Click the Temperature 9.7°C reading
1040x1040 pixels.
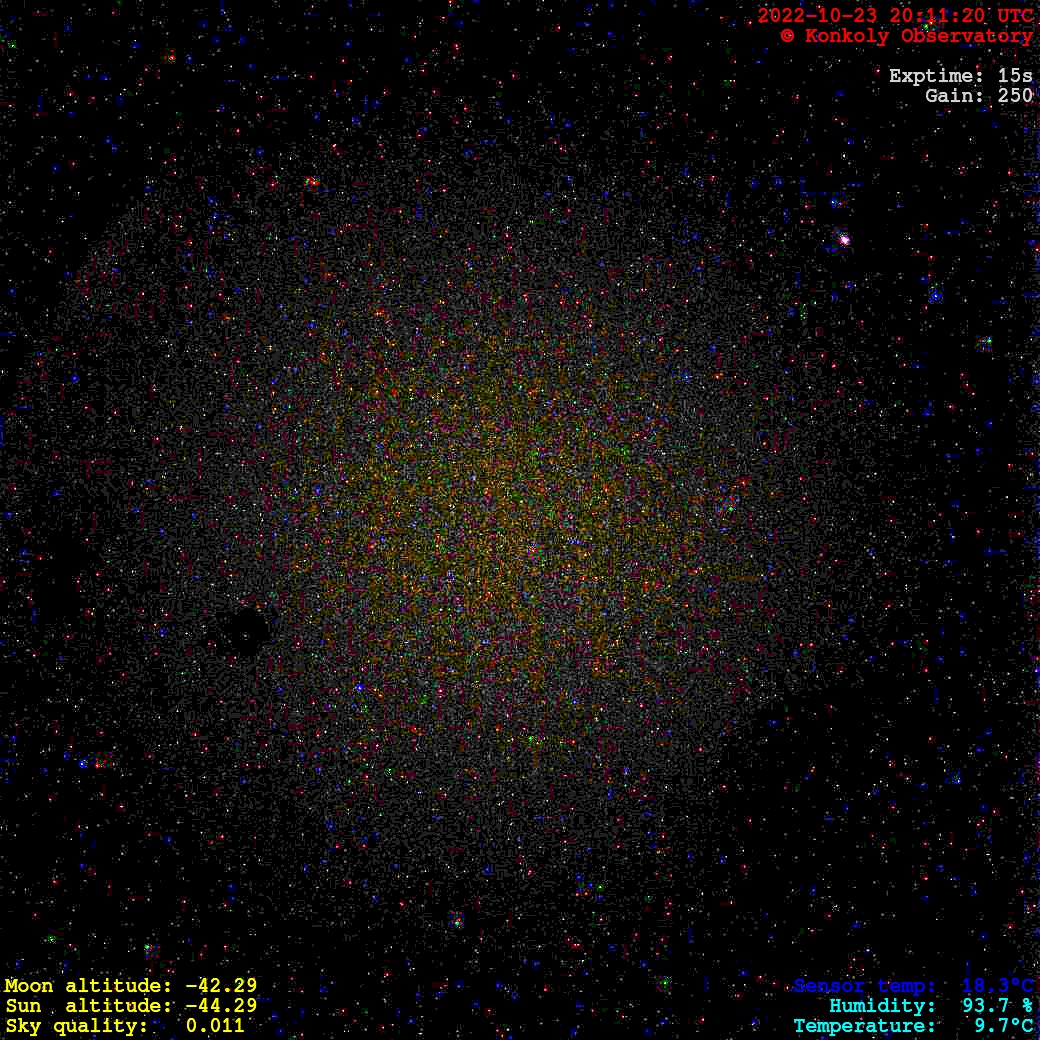coord(912,1026)
